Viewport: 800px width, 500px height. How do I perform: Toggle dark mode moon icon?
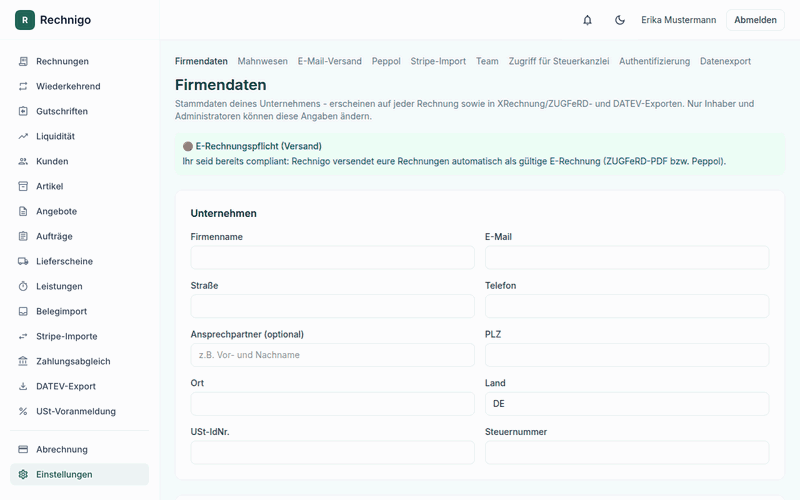(x=619, y=20)
